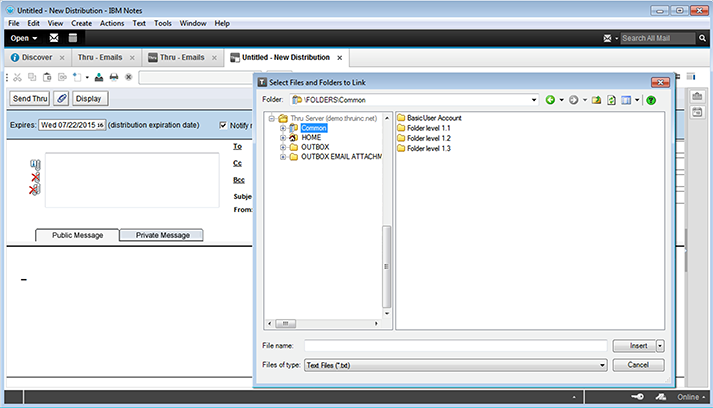Viewport: 713px width, 408px height.
Task: Click the key security icon in status bar
Action: (638, 397)
